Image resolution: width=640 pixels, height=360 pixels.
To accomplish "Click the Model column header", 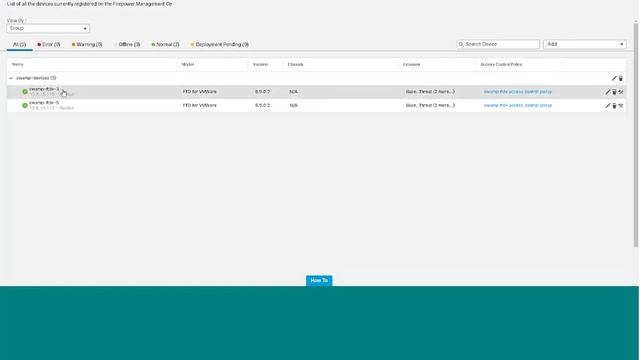I will (x=188, y=64).
